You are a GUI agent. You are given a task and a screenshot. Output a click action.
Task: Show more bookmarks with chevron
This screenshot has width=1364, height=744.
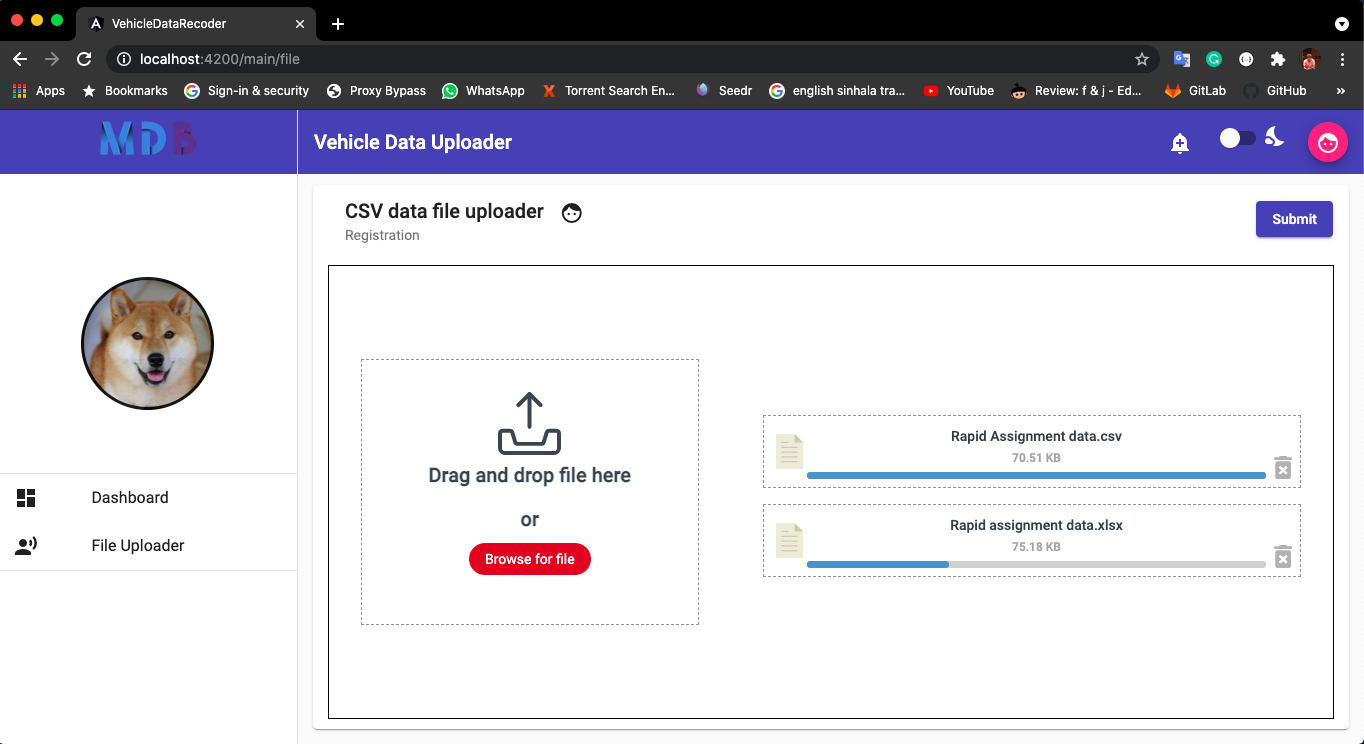click(1341, 91)
